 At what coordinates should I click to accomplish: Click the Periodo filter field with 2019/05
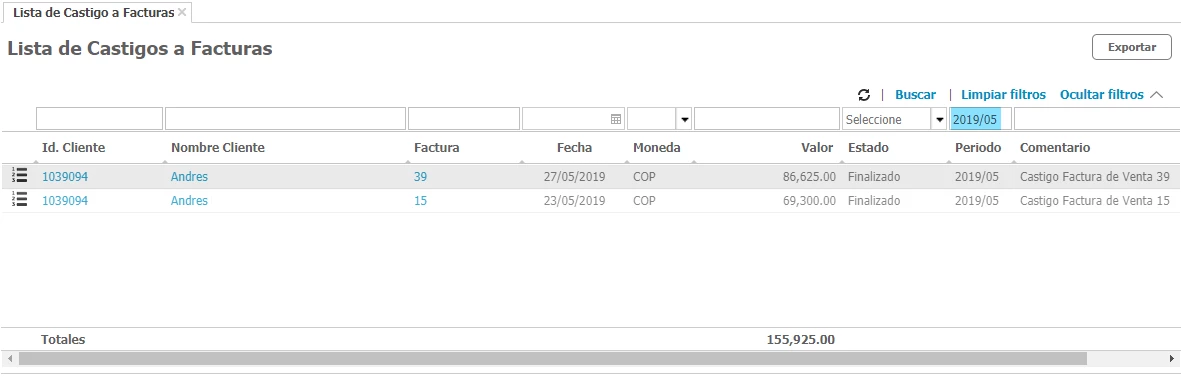pyautogui.click(x=981, y=119)
